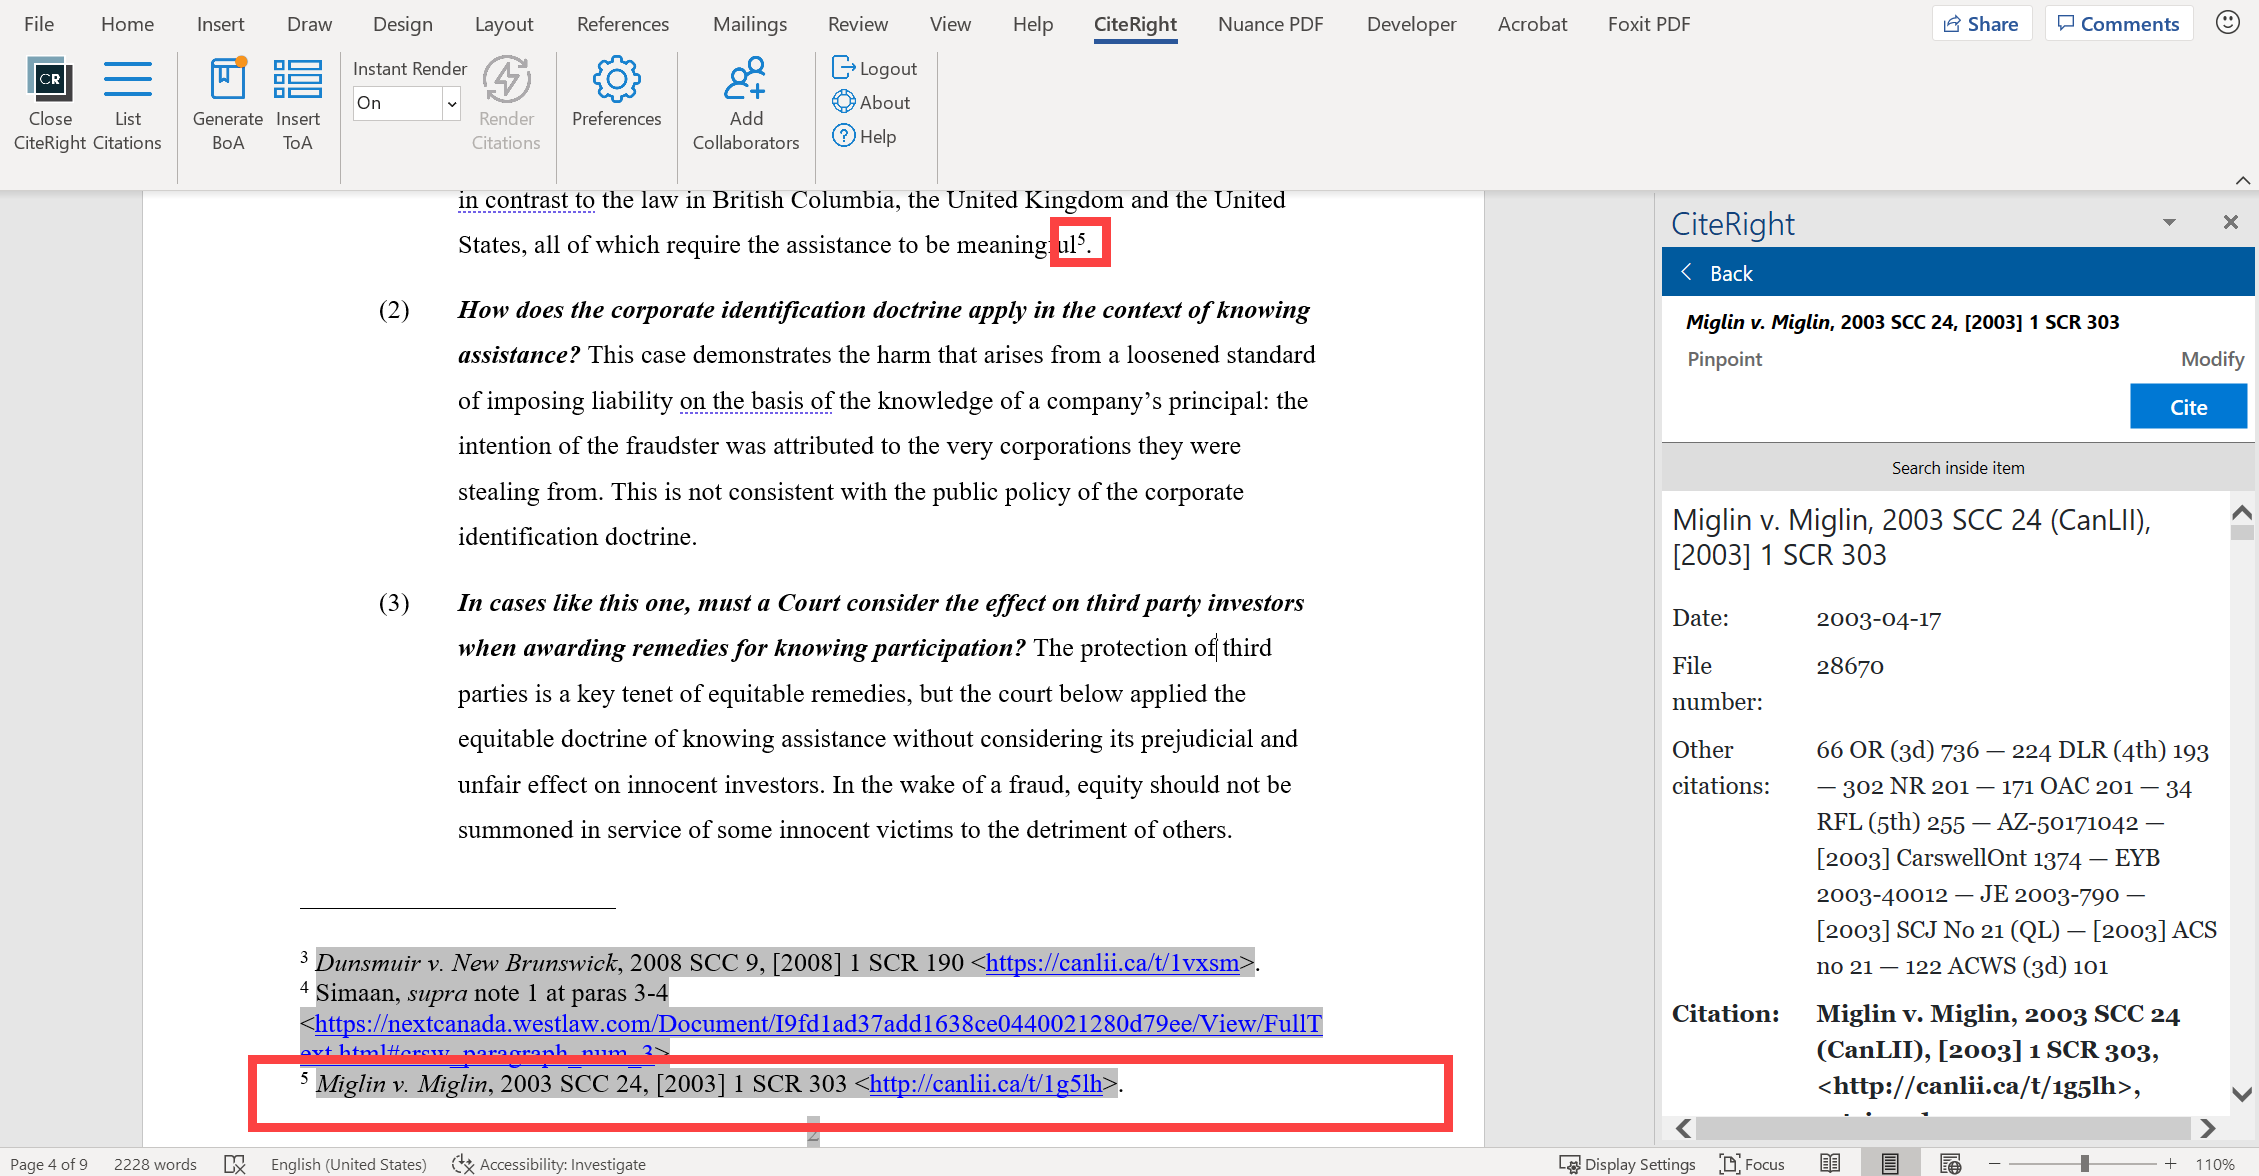Switch to Print Layout view

(1890, 1164)
